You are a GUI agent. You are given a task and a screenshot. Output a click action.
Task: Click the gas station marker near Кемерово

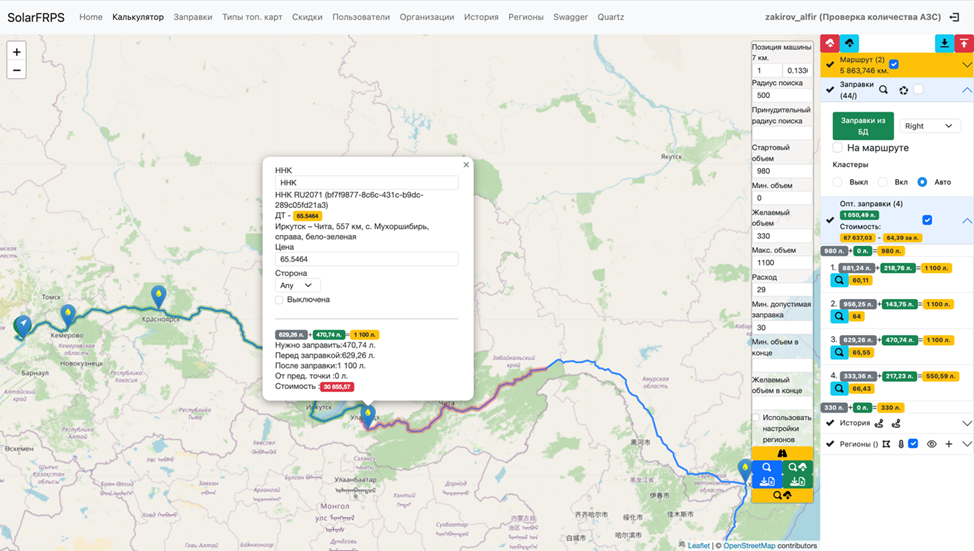click(x=68, y=315)
